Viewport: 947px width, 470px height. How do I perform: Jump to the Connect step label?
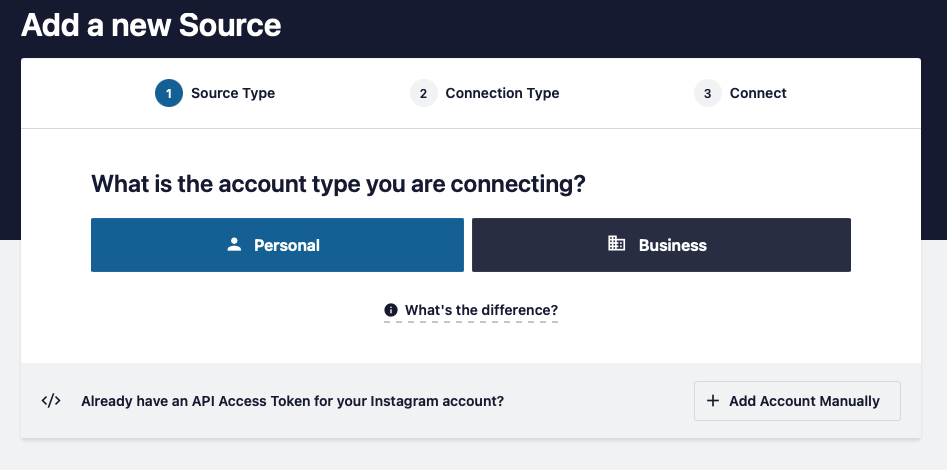pos(758,93)
